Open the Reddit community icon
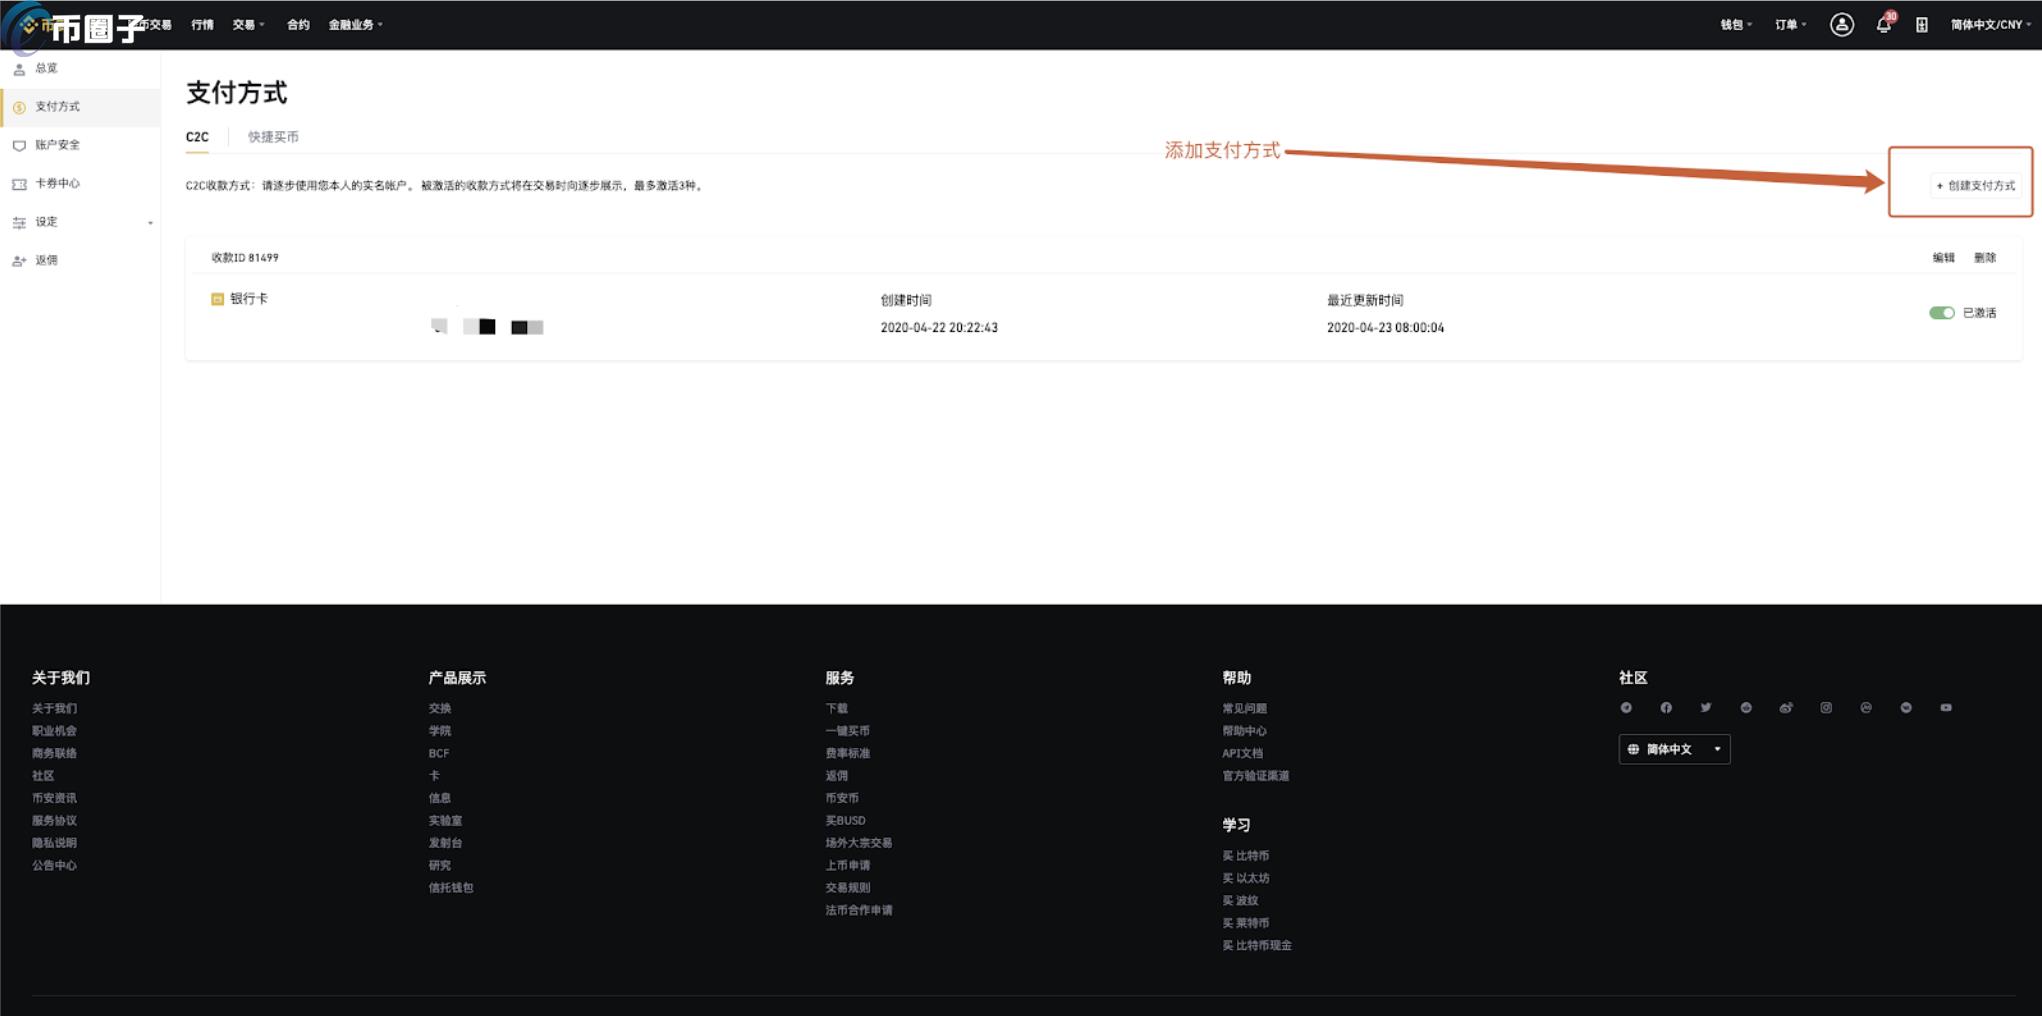Viewport: 2042px width, 1016px height. coord(1746,708)
